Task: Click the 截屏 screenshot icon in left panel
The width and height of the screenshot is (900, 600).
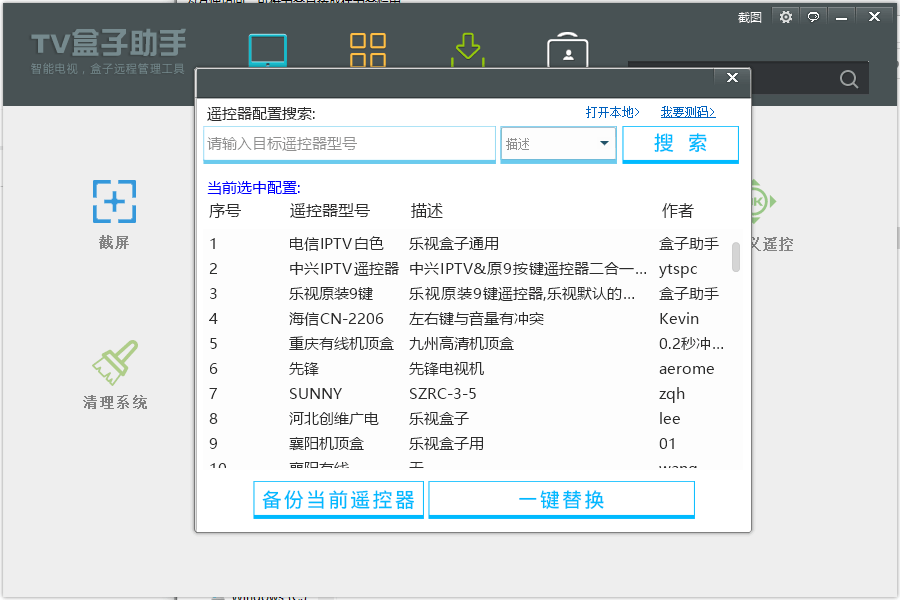Action: pyautogui.click(x=113, y=201)
